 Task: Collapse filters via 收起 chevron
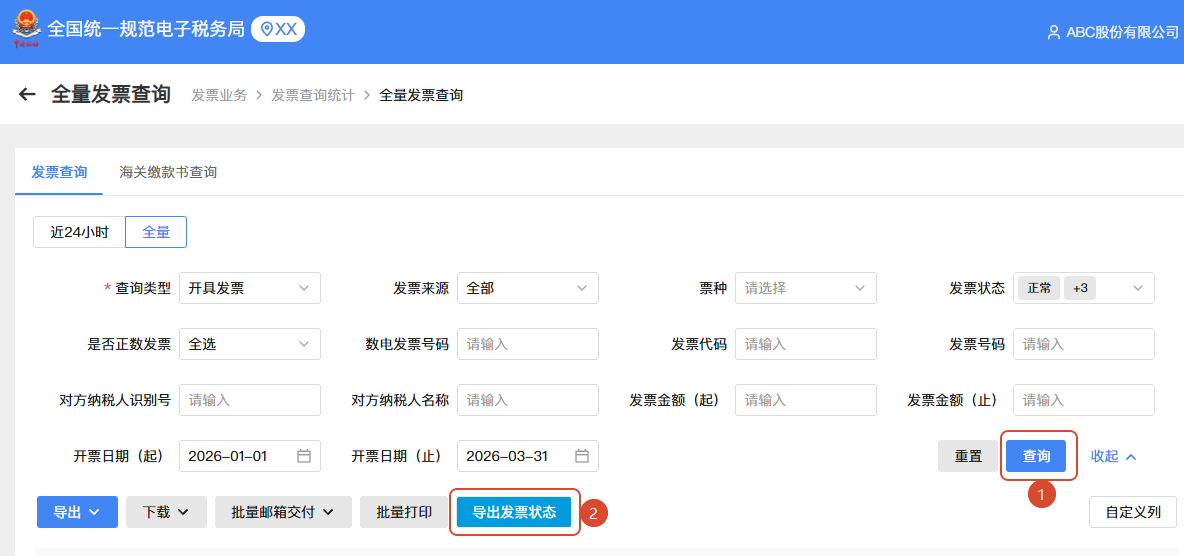coord(1131,457)
